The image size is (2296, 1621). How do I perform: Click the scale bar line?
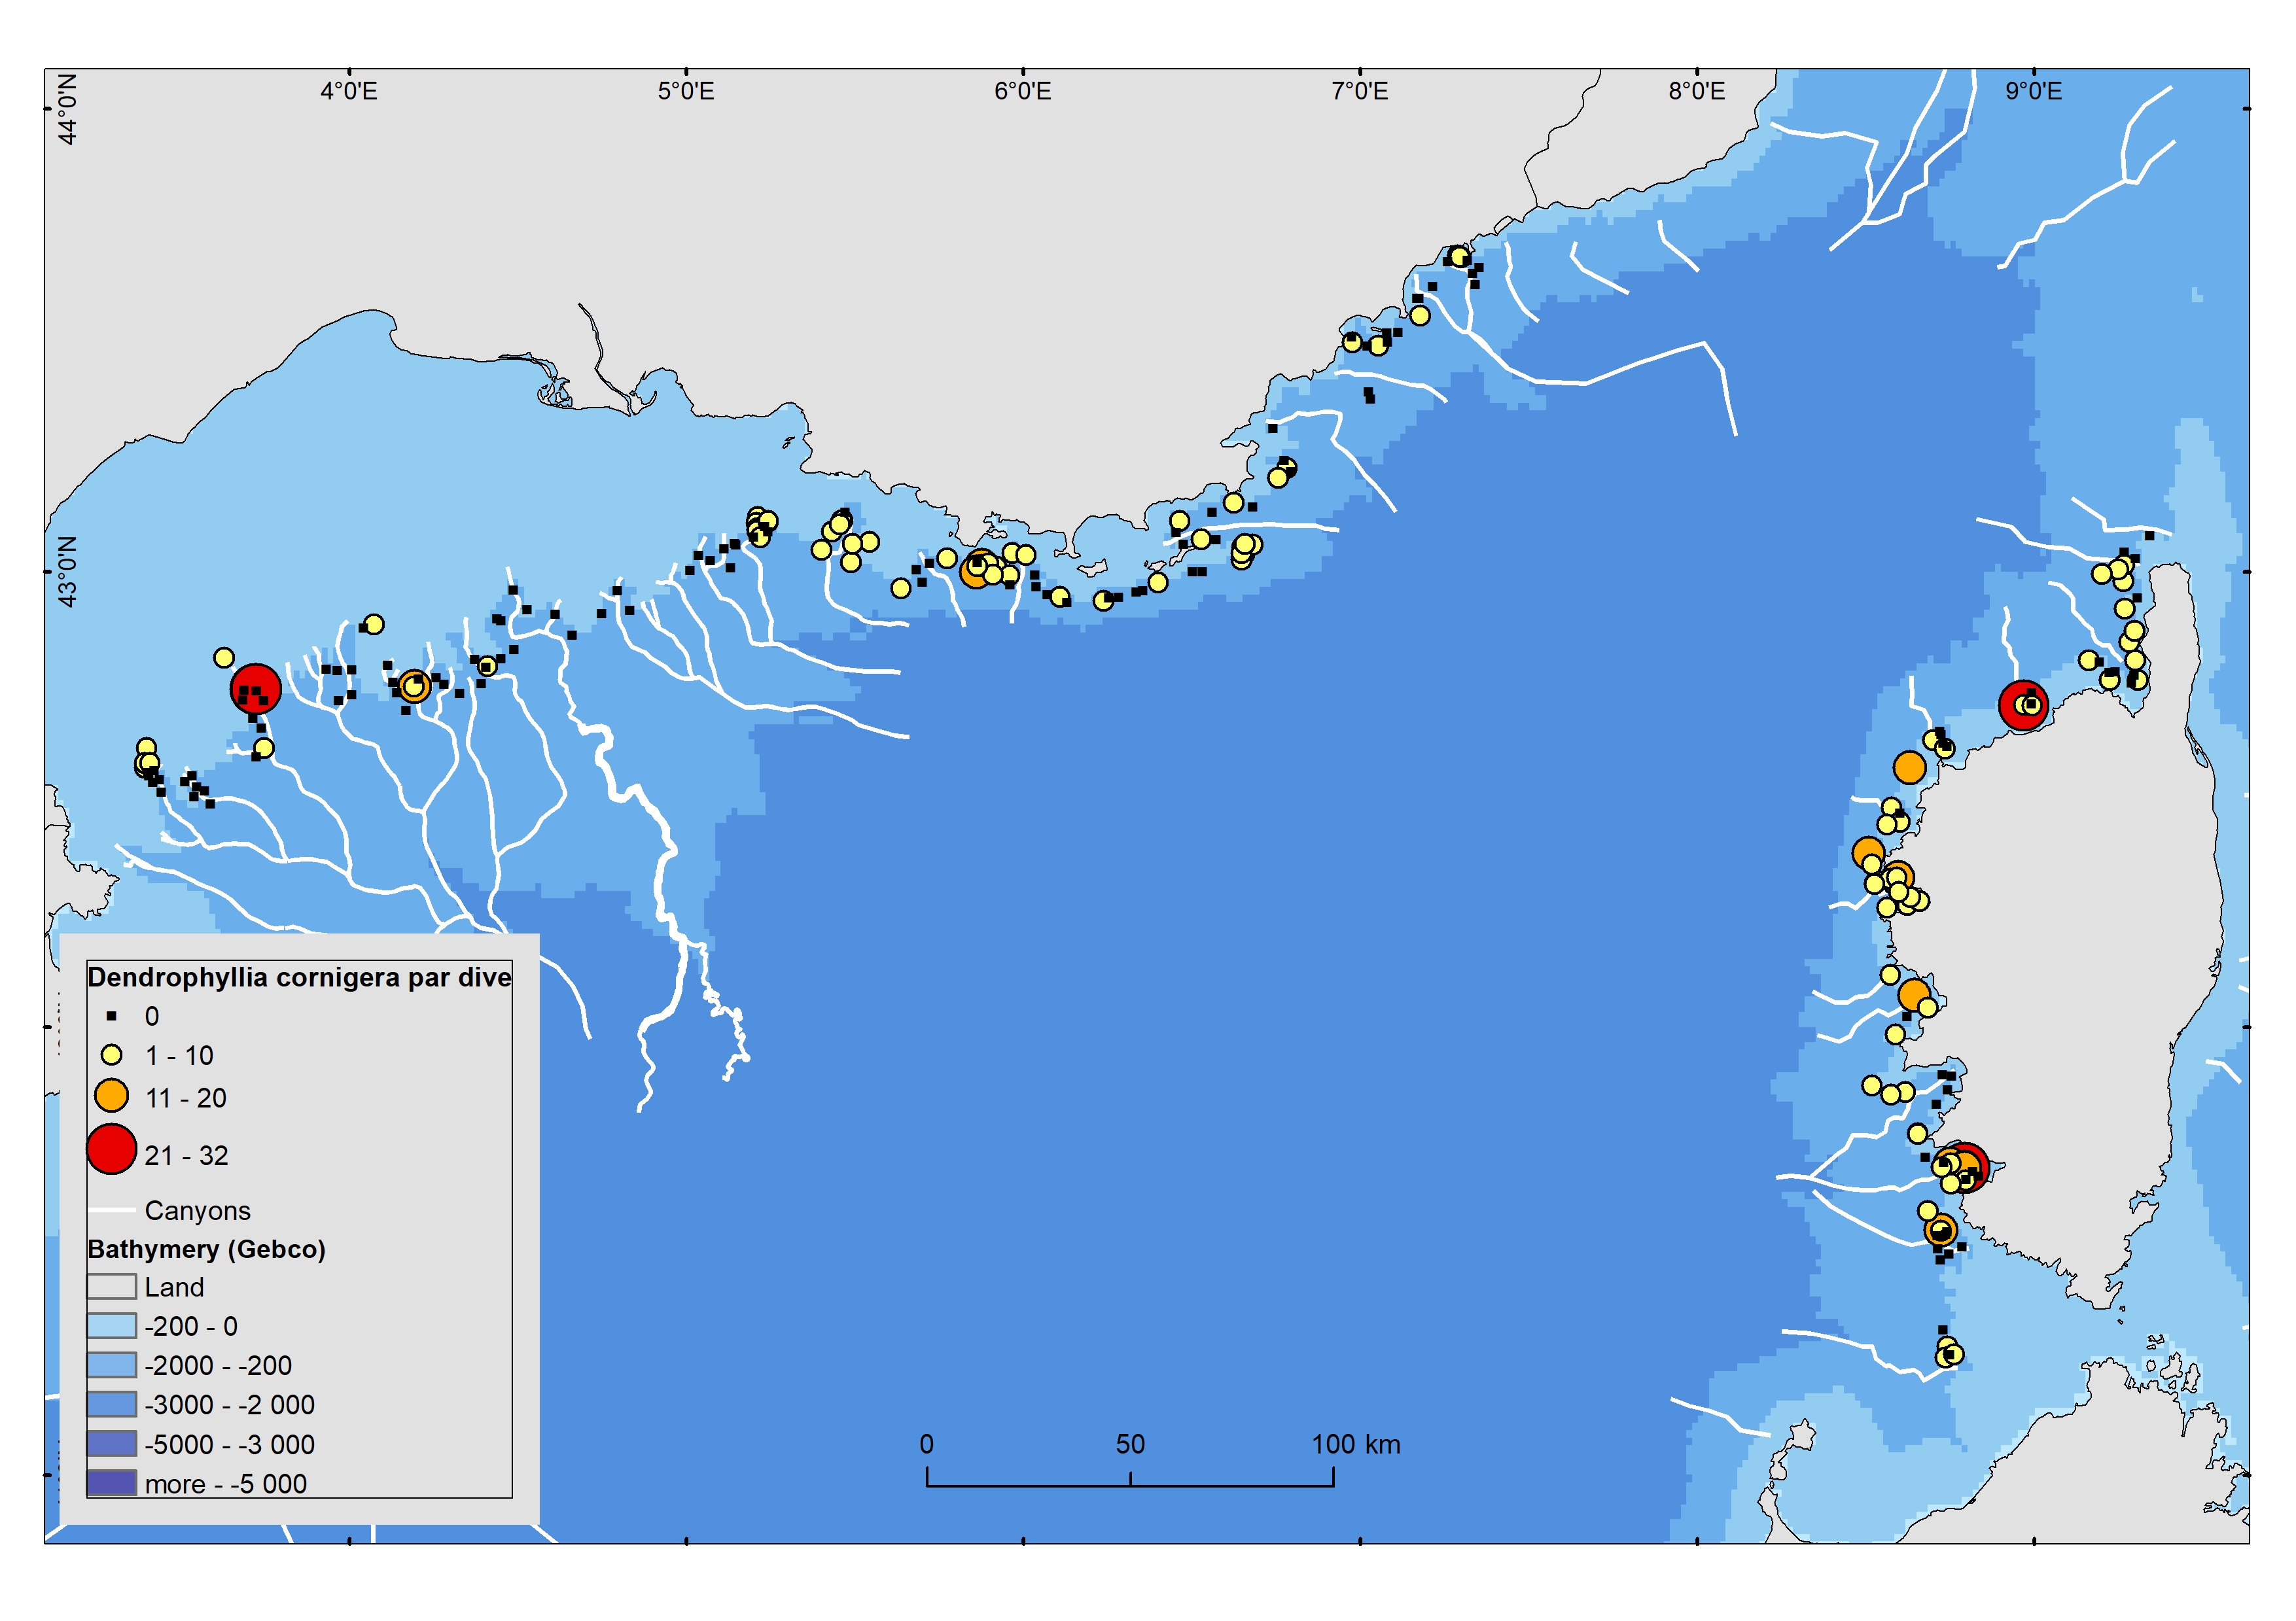tap(1130, 1478)
